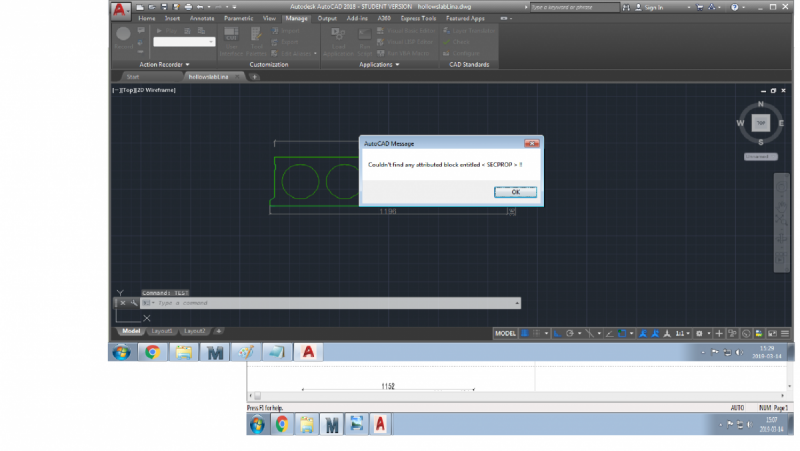Click the Top face of the ViewCube
The height and width of the screenshot is (451, 800).
(761, 123)
